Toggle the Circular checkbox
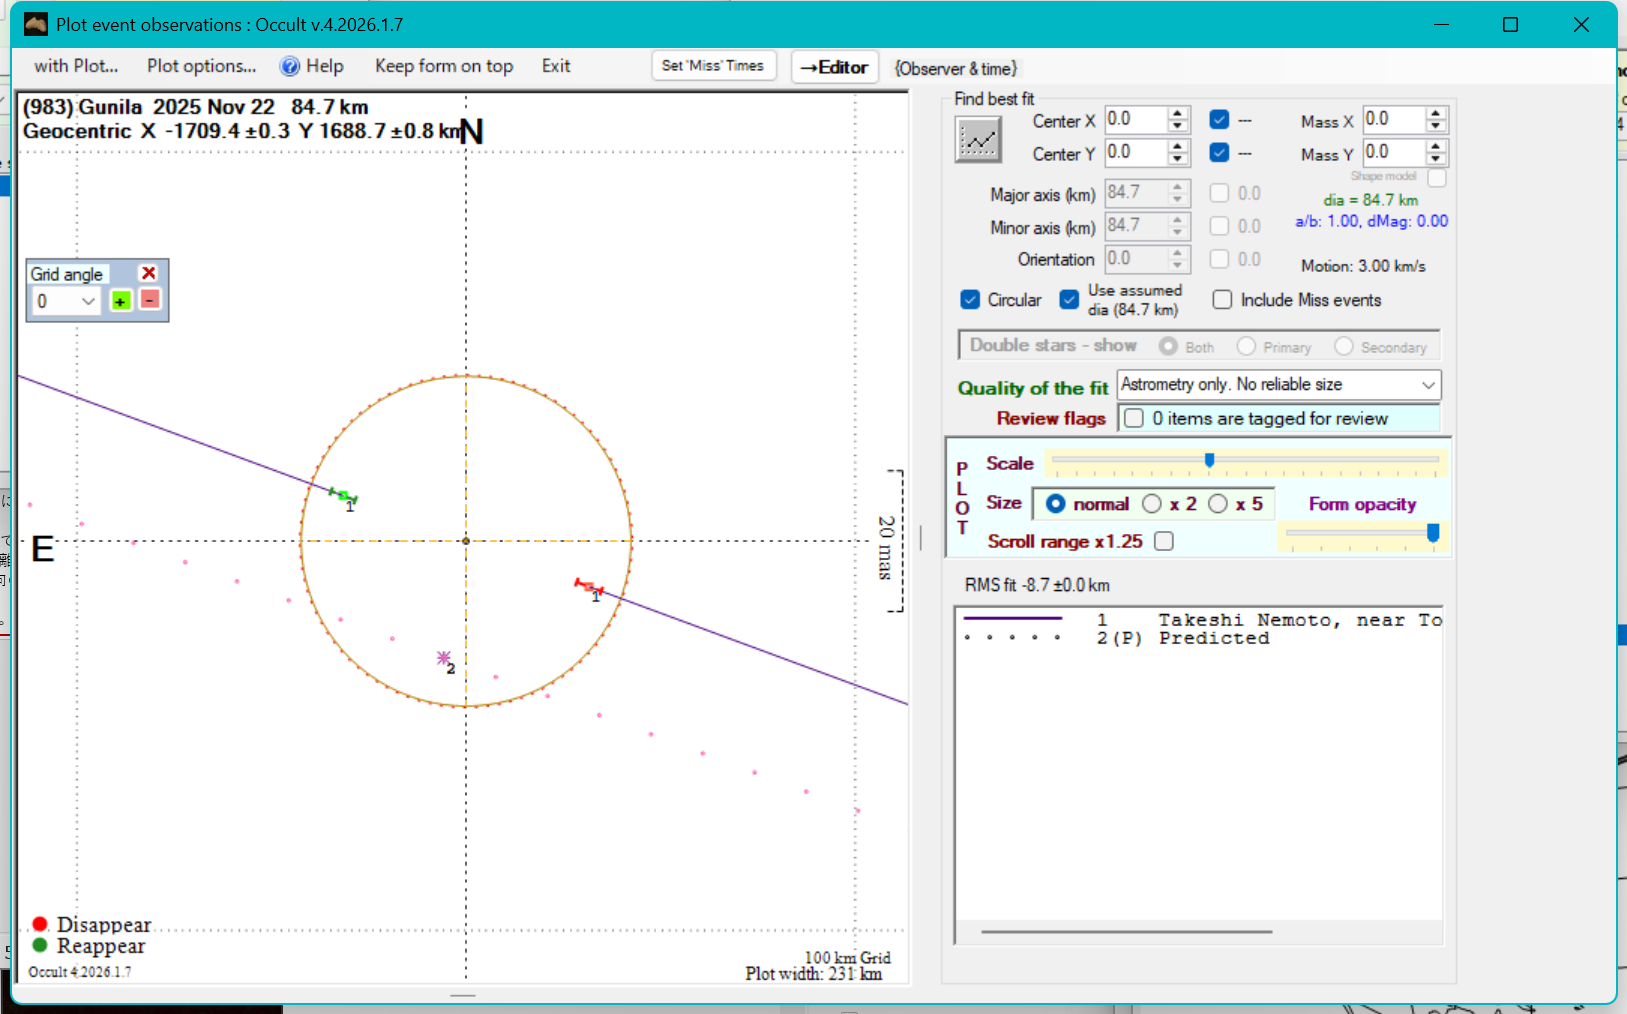 [970, 300]
